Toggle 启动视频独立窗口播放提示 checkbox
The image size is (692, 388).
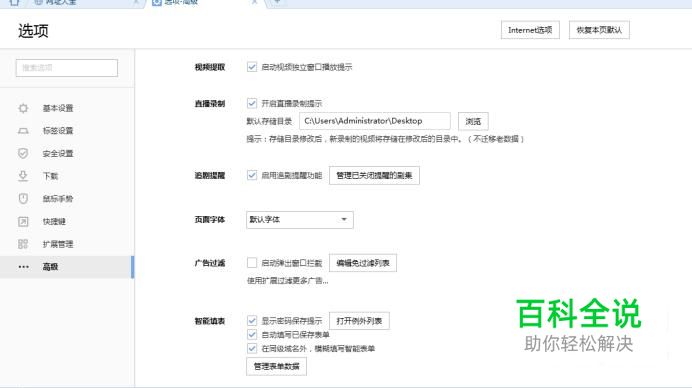[x=252, y=67]
